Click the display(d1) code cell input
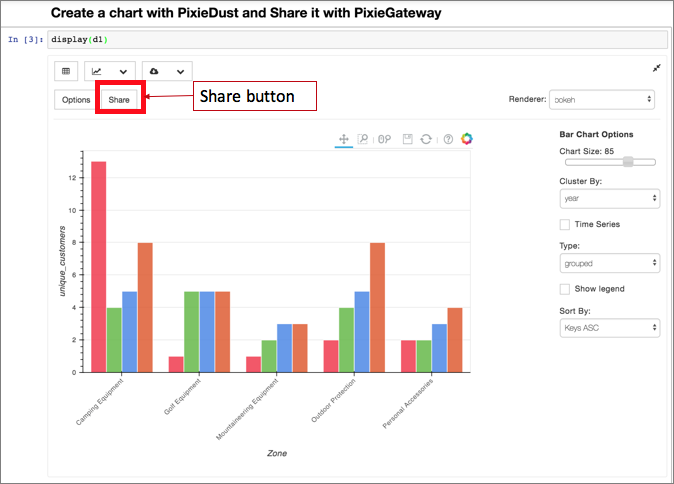 tap(357, 40)
